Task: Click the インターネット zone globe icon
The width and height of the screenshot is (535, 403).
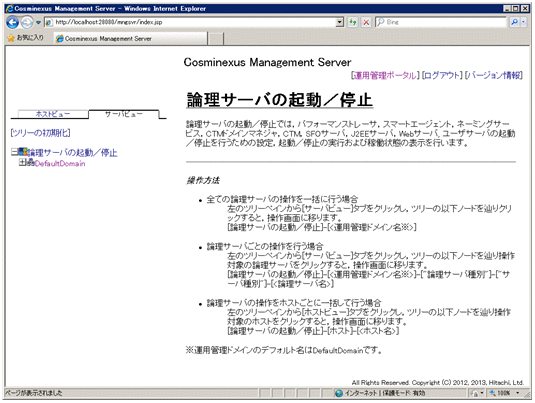Action: [x=339, y=393]
